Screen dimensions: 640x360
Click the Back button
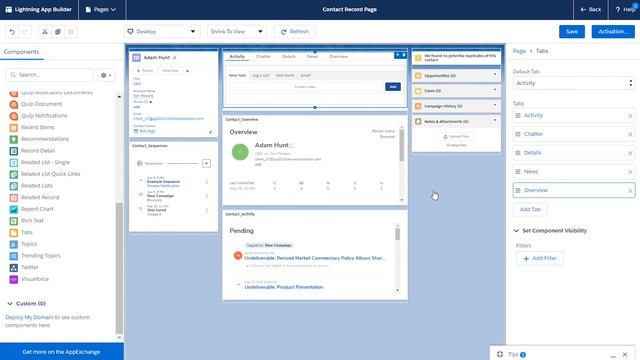(591, 9)
